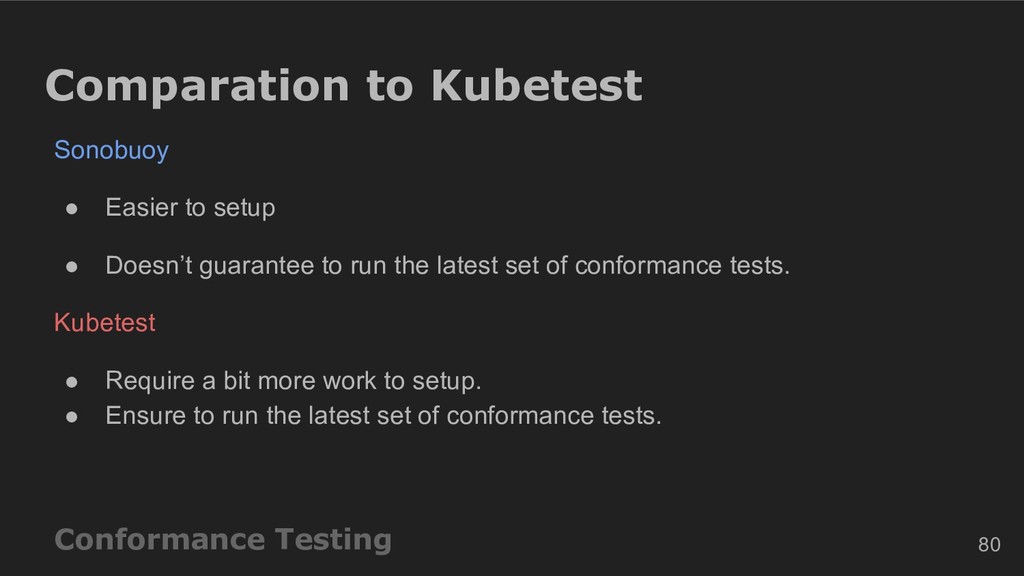Click the bullet dot before 'Doesn't guarantee'

72,266
